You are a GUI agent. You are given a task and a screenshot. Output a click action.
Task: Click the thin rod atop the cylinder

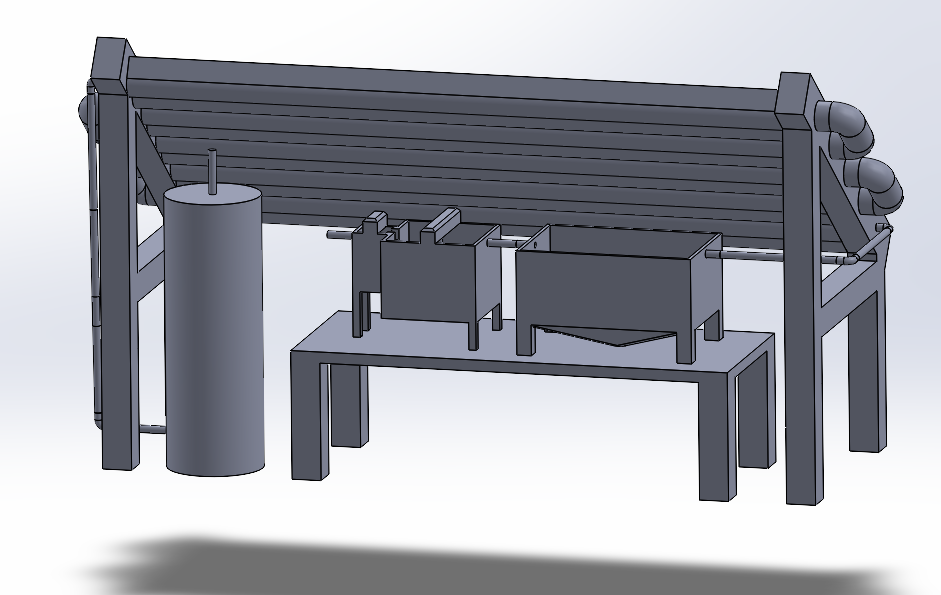pos(212,168)
